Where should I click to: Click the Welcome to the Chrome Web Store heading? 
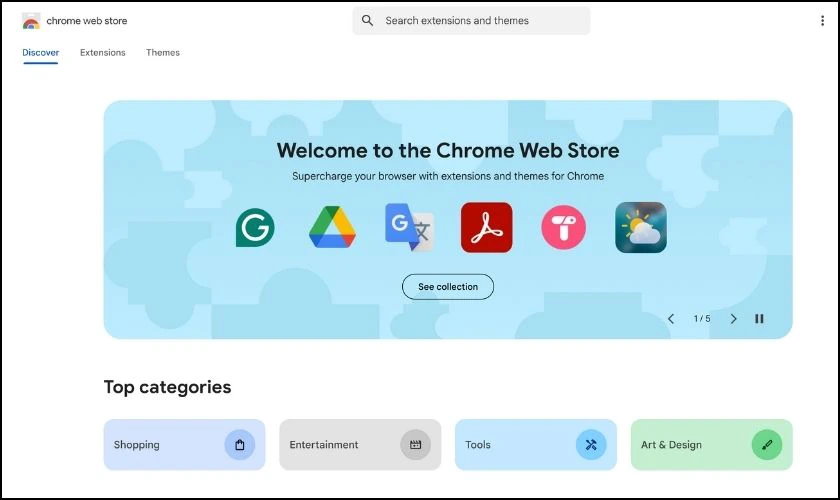(448, 151)
